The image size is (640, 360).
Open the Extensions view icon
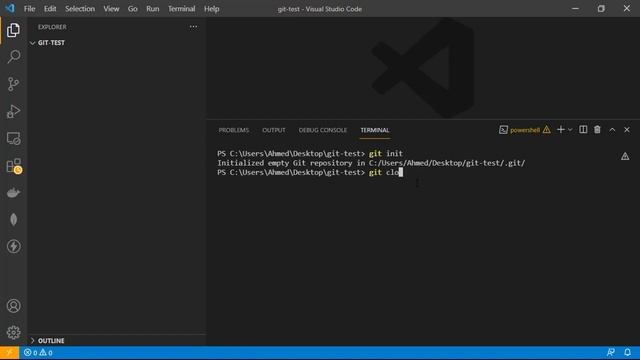[x=13, y=166]
